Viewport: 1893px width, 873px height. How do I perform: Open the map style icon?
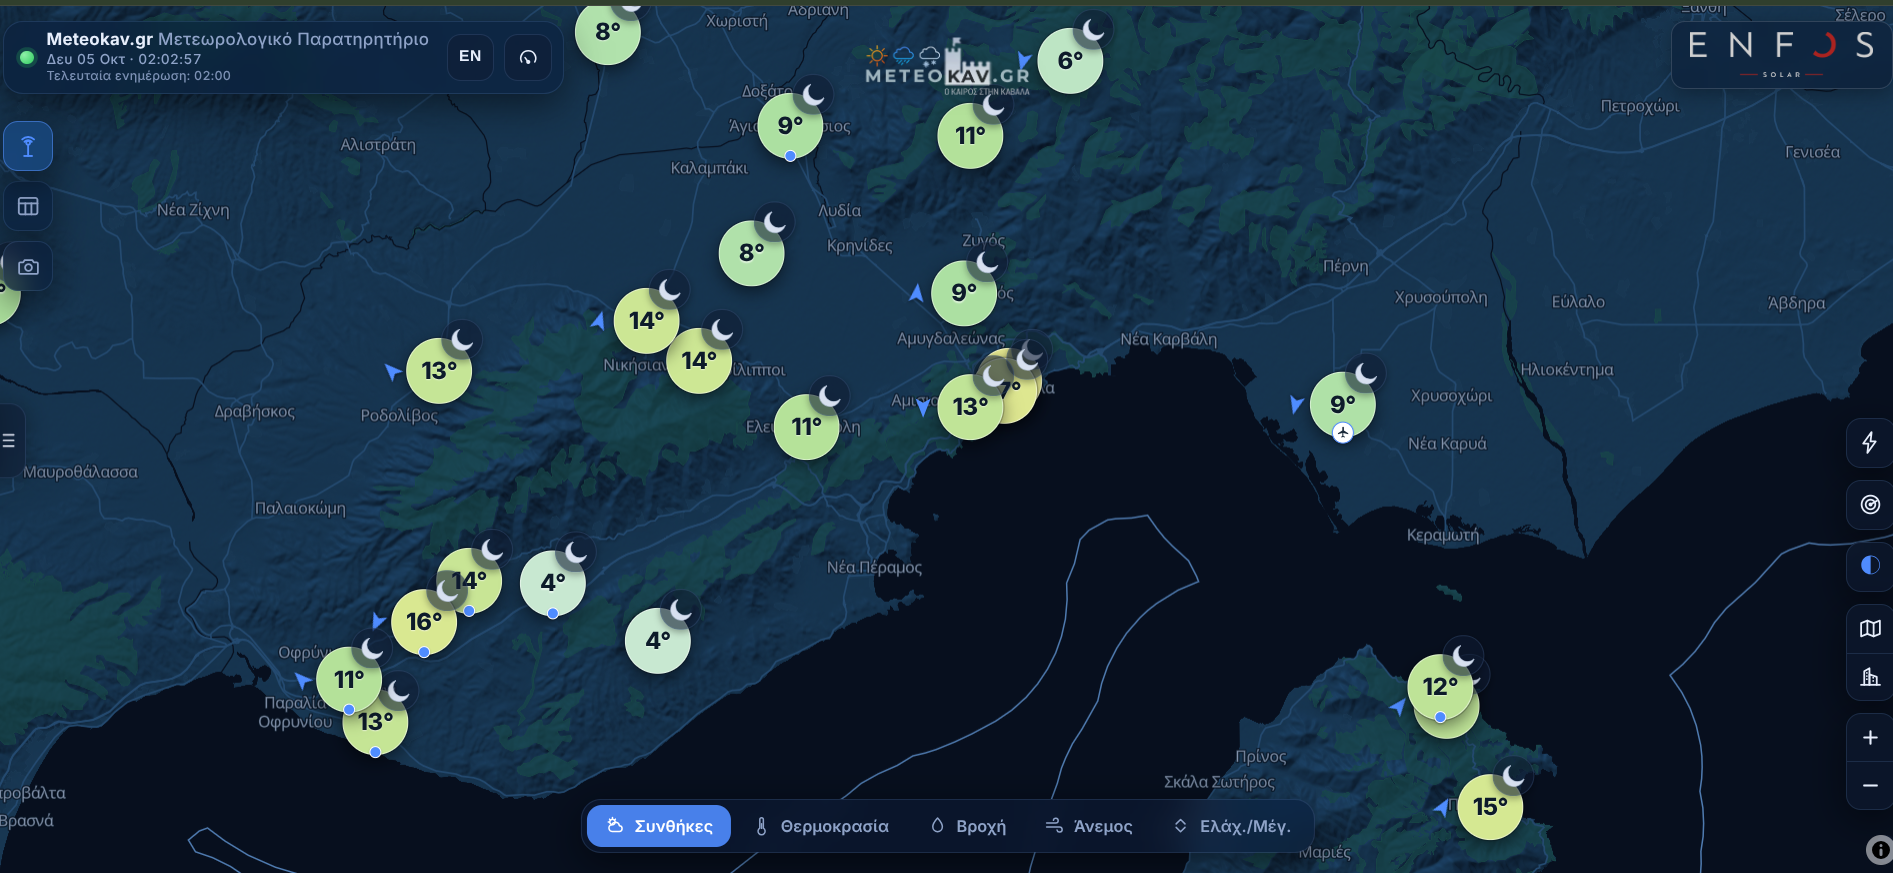(1869, 628)
